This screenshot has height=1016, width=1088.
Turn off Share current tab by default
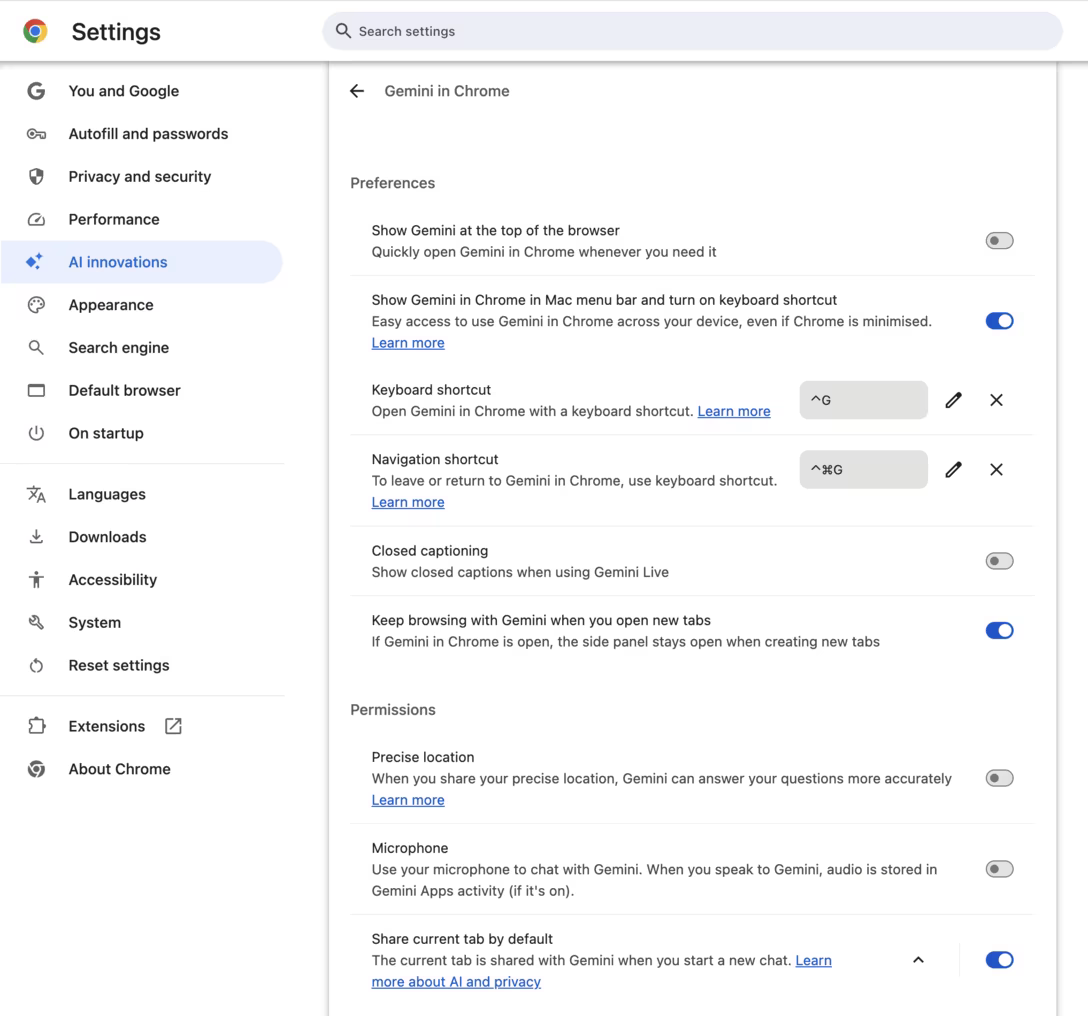click(999, 960)
